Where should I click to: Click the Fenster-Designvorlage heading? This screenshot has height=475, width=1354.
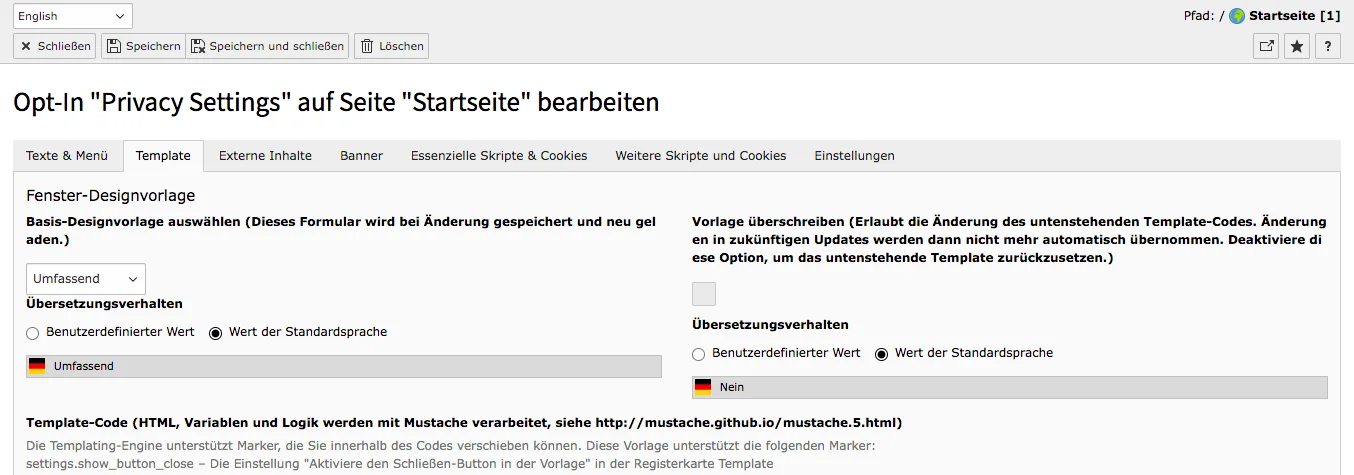110,196
